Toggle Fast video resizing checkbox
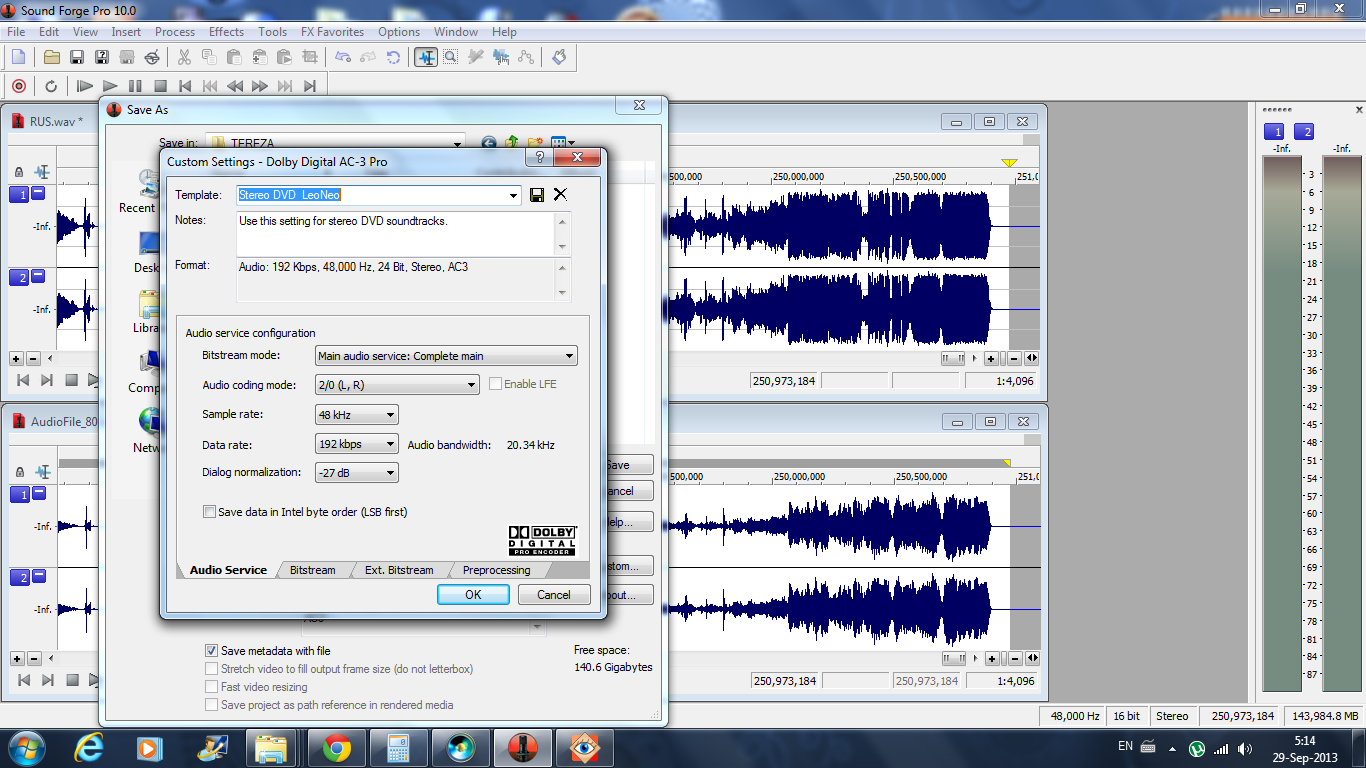The height and width of the screenshot is (768, 1366). (211, 687)
